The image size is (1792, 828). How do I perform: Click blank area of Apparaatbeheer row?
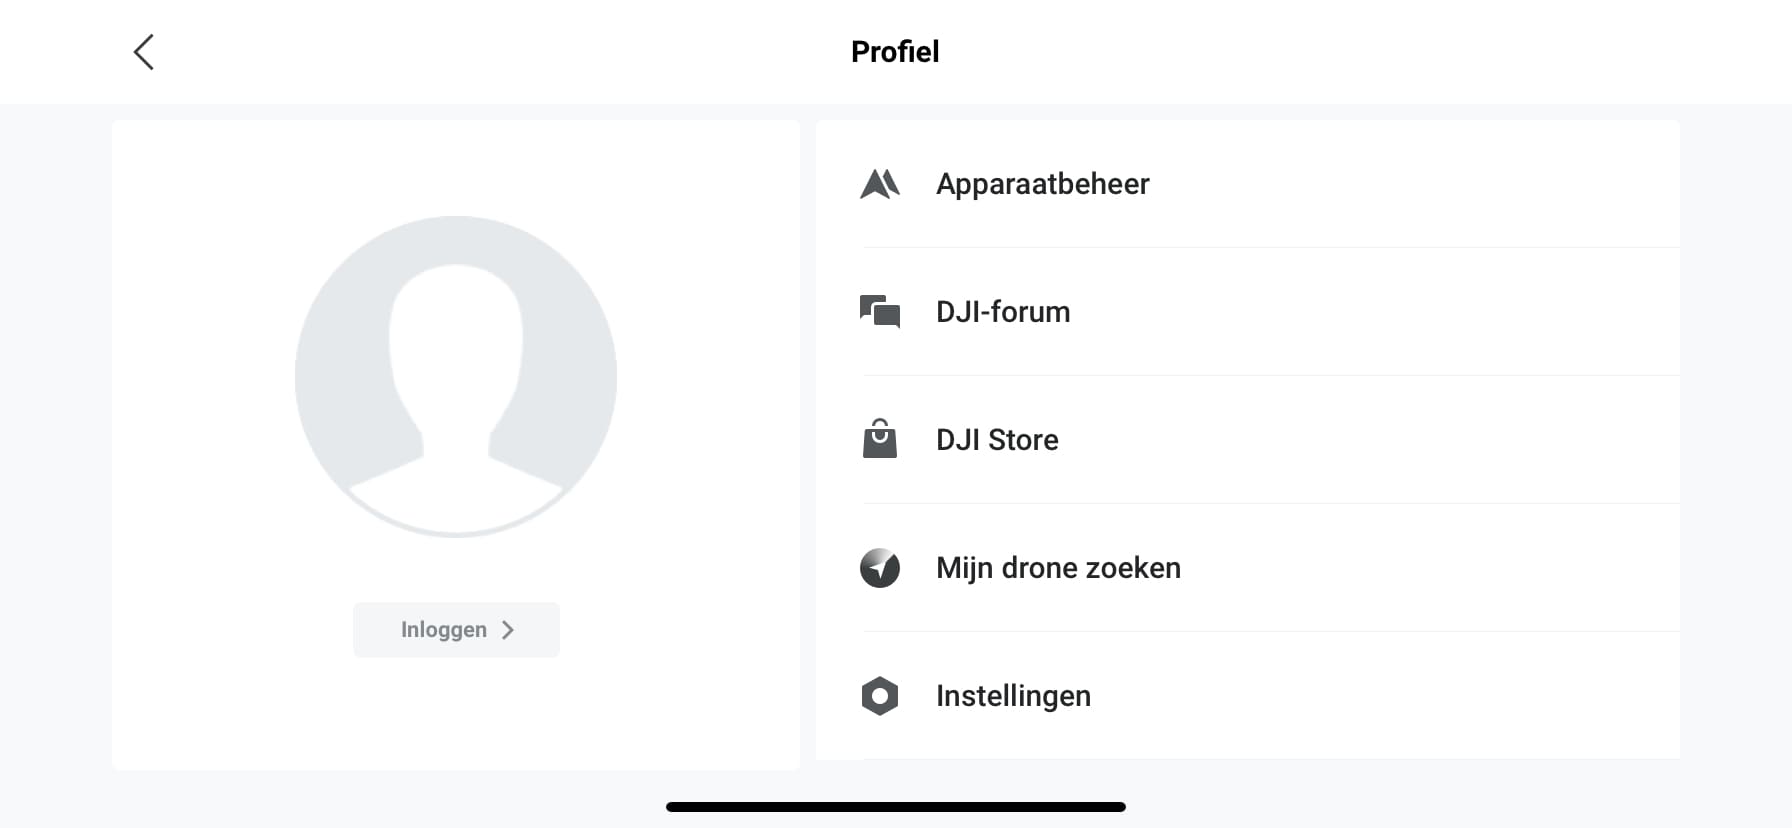1420,184
